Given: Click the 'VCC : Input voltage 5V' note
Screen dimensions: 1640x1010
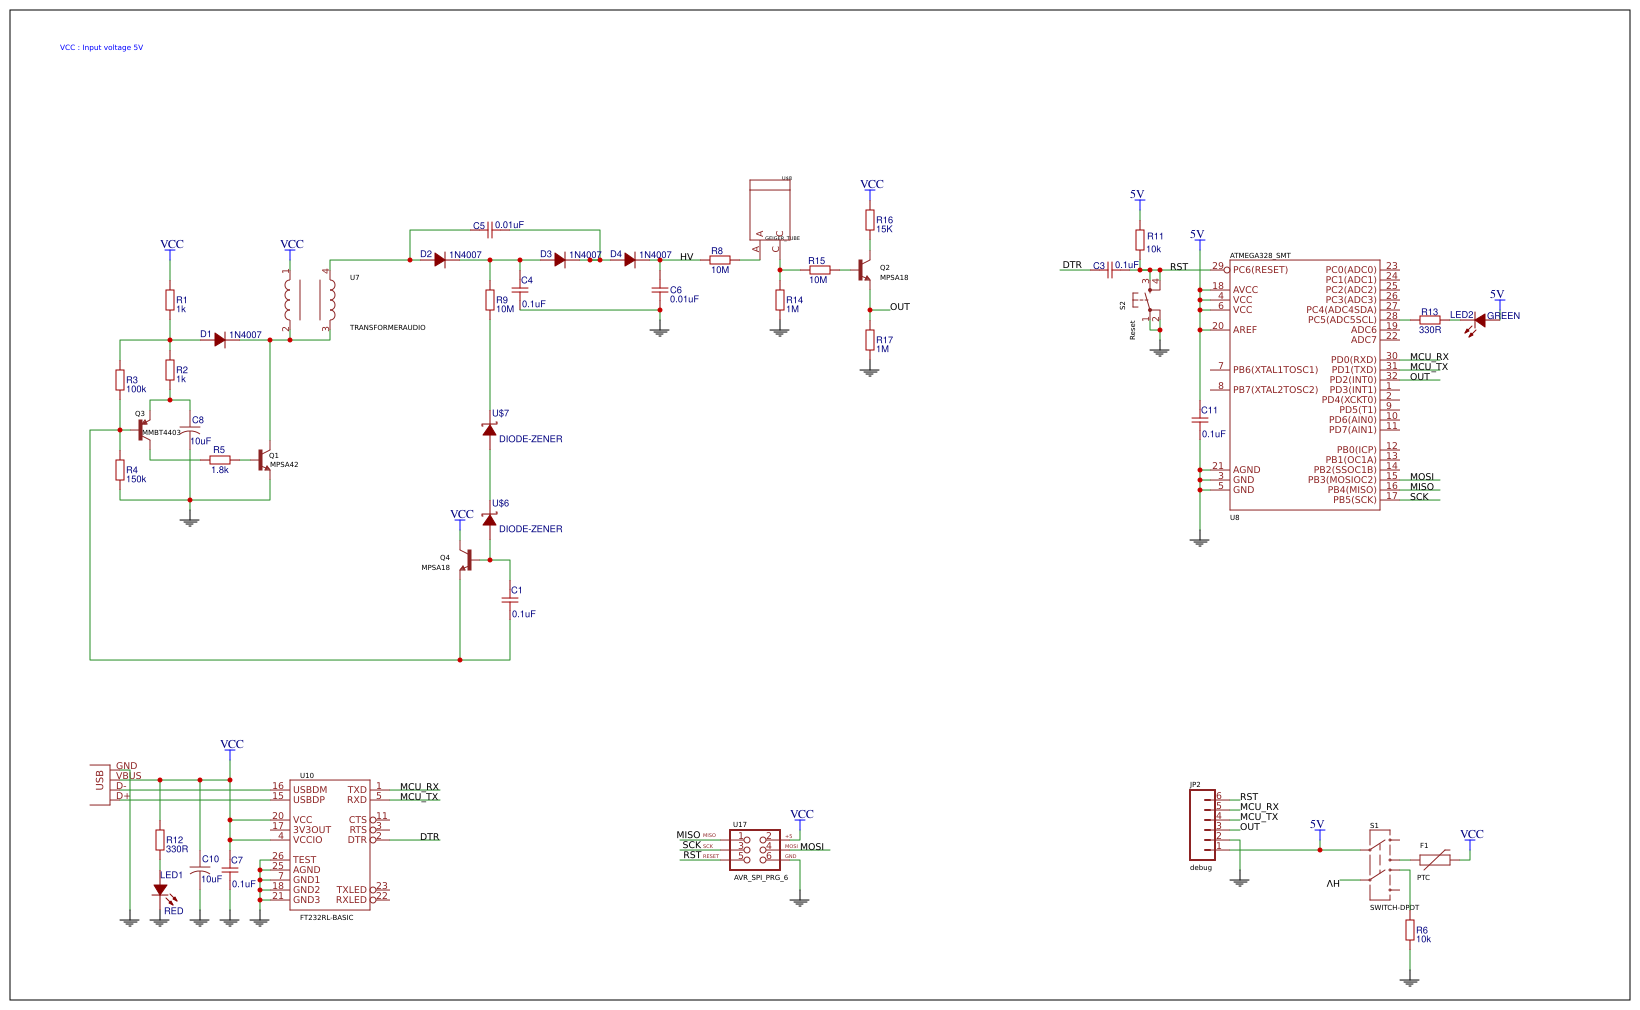Looking at the screenshot, I should tap(101, 47).
